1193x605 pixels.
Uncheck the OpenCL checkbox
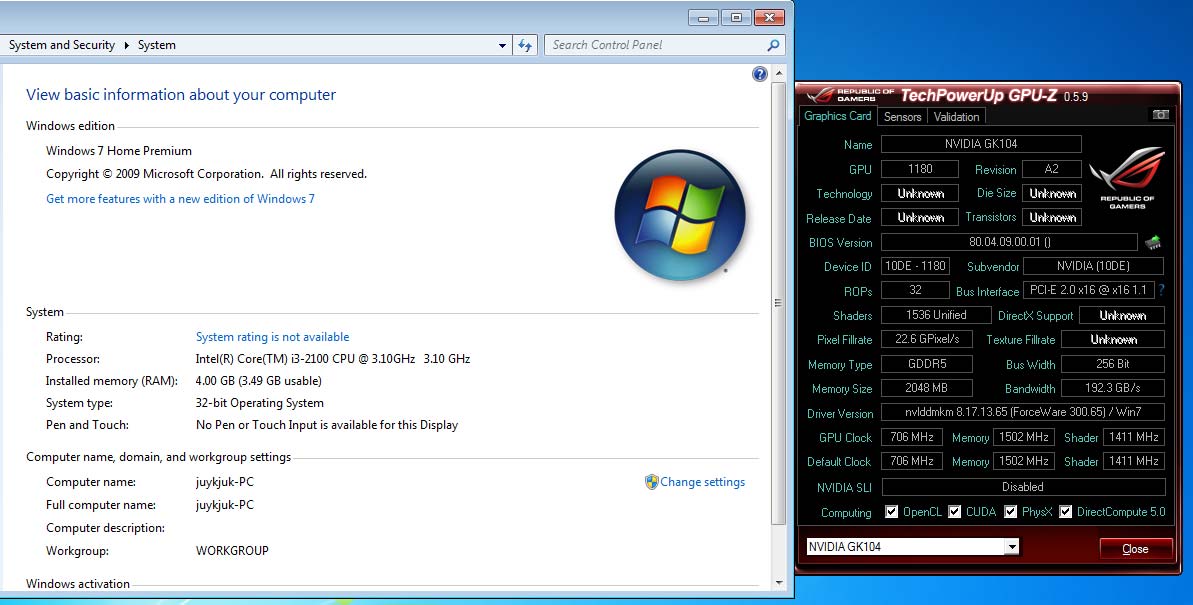(x=891, y=512)
